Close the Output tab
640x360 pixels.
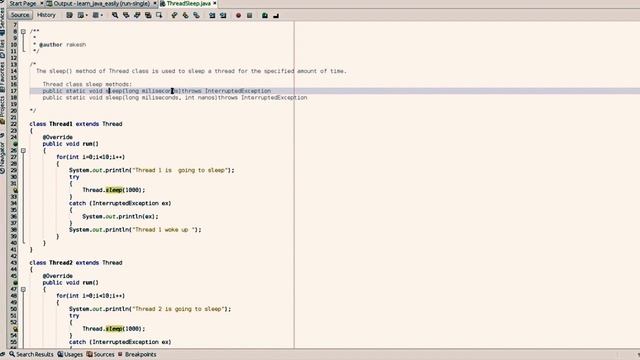(x=155, y=3)
